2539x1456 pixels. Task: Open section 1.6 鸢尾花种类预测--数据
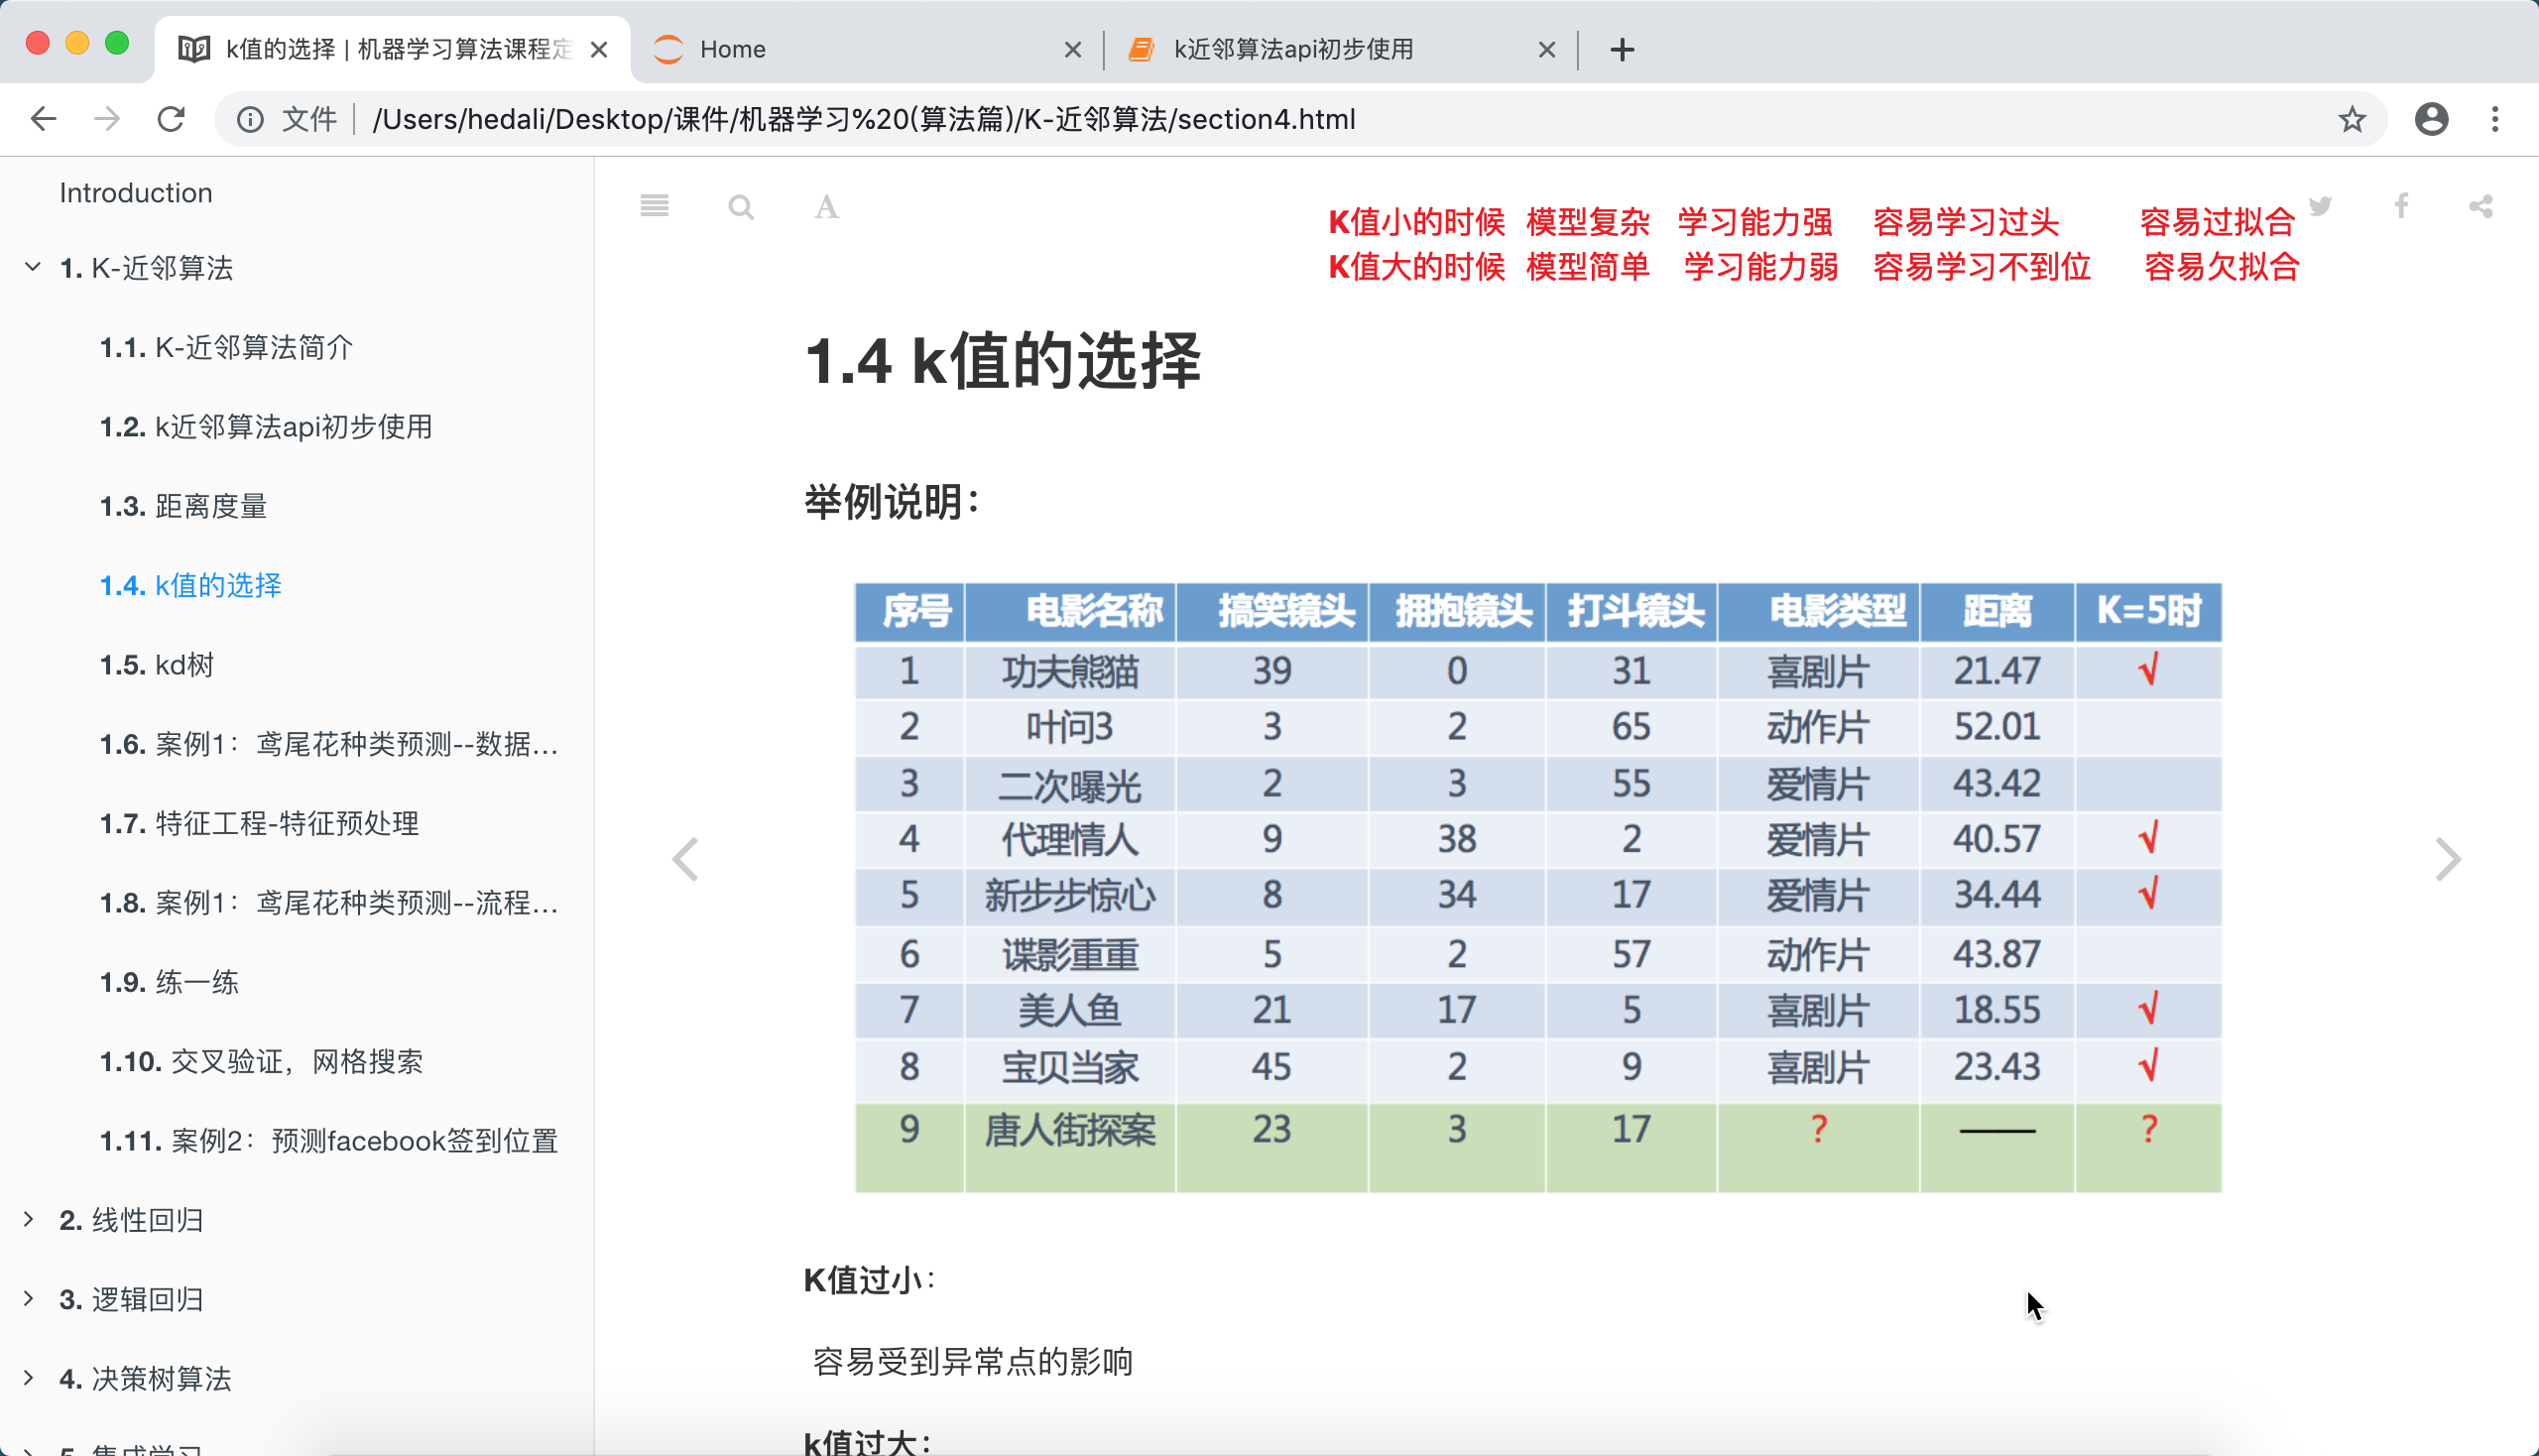pyautogui.click(x=329, y=744)
